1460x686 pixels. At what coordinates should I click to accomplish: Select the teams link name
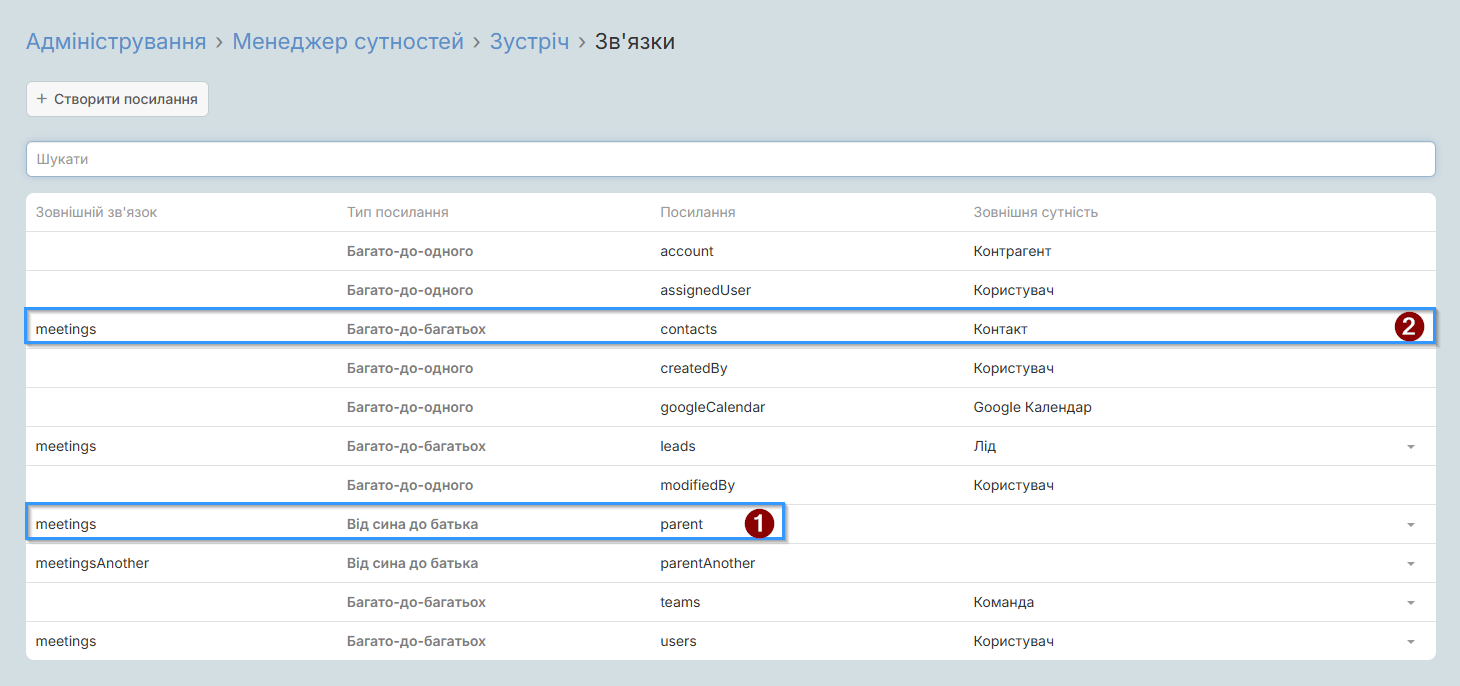[680, 602]
